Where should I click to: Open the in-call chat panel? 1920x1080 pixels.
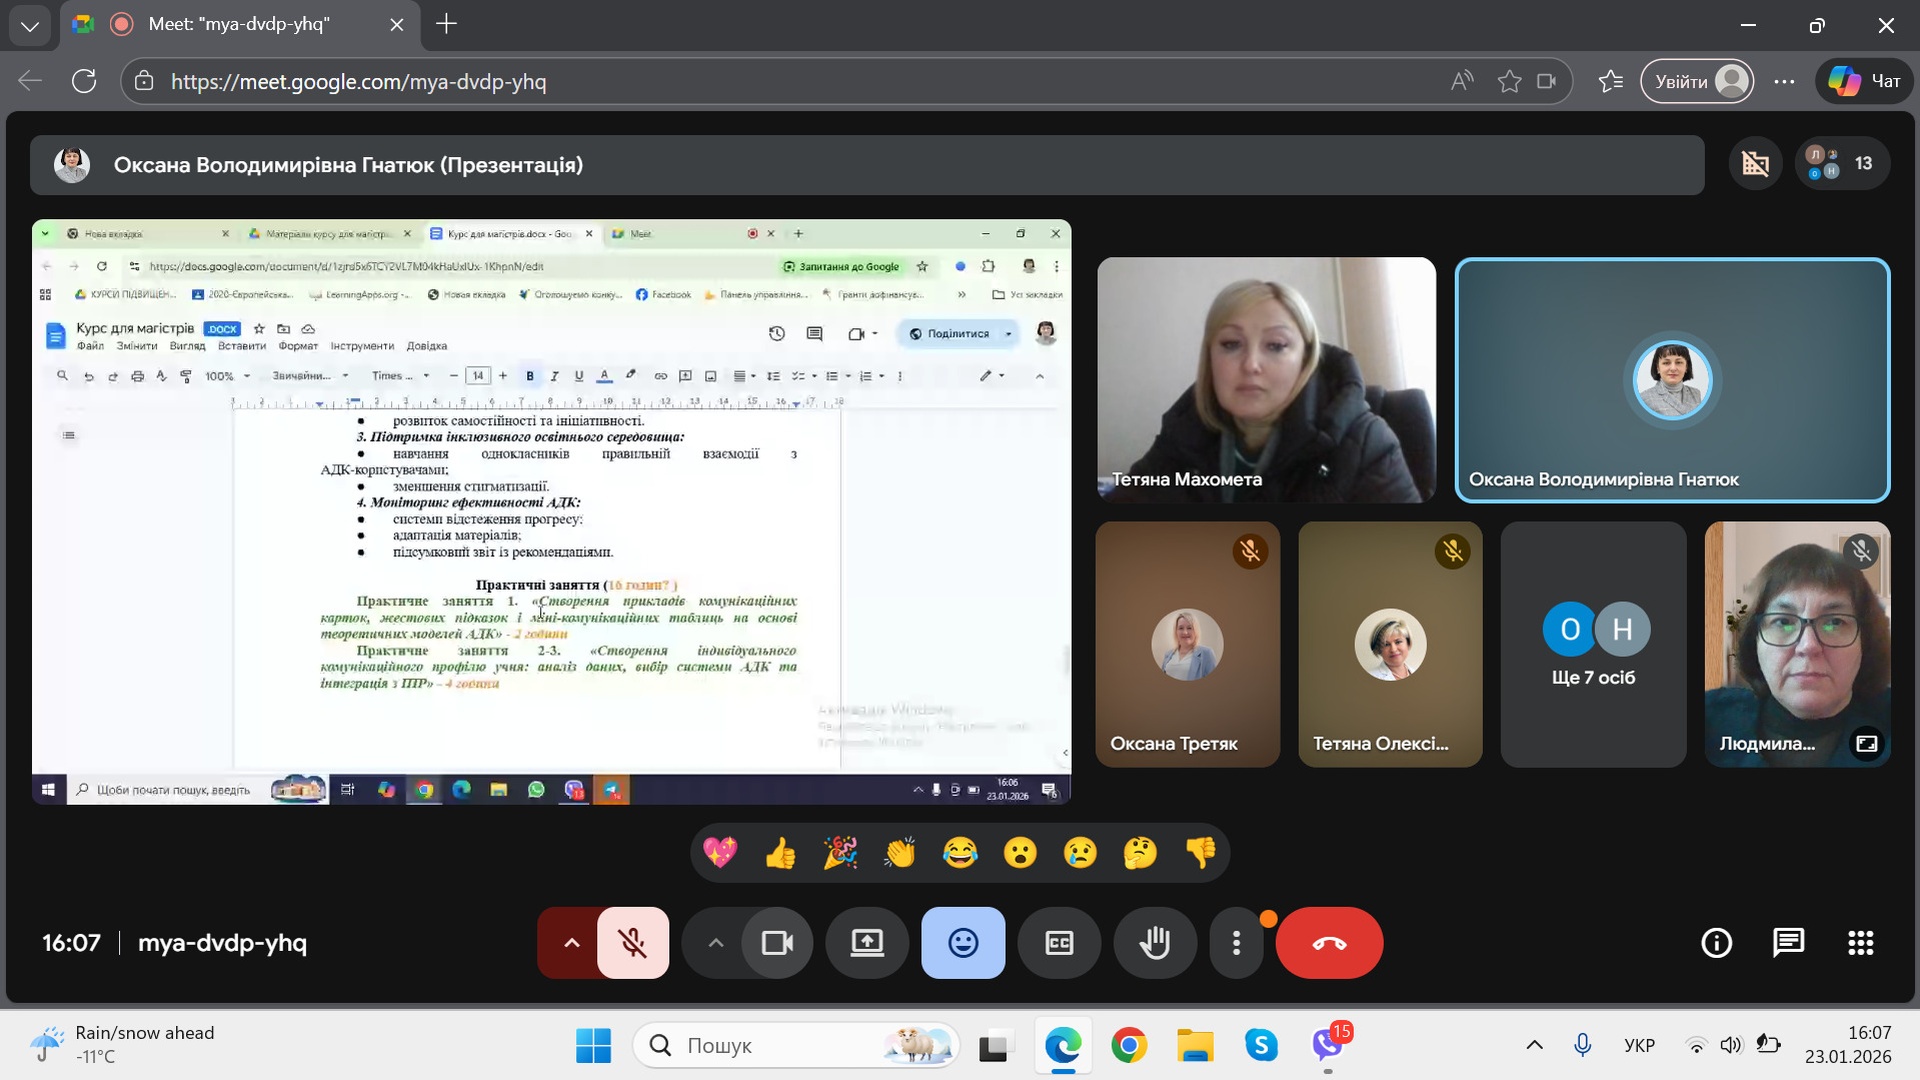point(1788,943)
